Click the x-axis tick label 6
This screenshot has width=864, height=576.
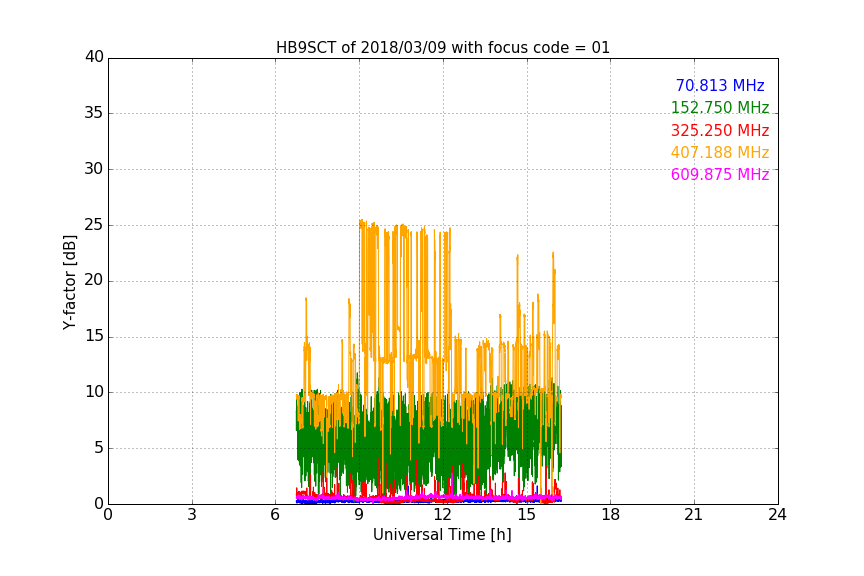[275, 515]
